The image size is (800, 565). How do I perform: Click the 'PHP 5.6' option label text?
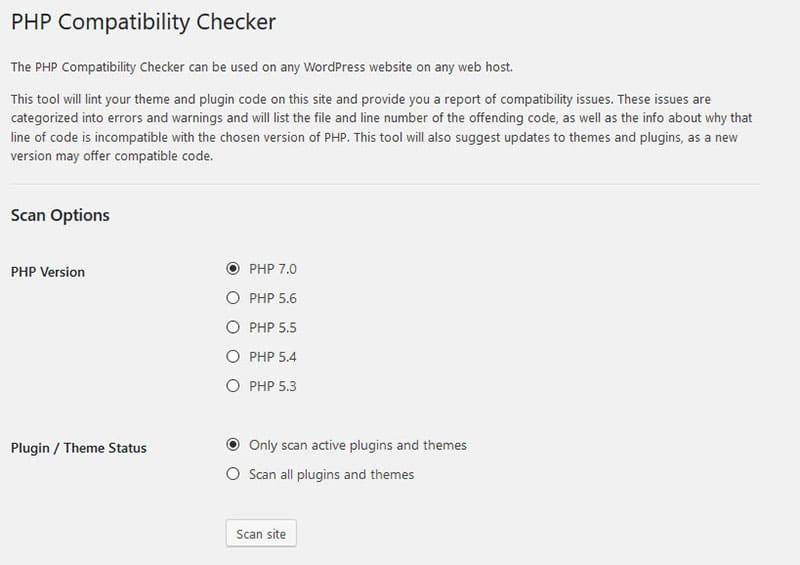pyautogui.click(x=273, y=298)
